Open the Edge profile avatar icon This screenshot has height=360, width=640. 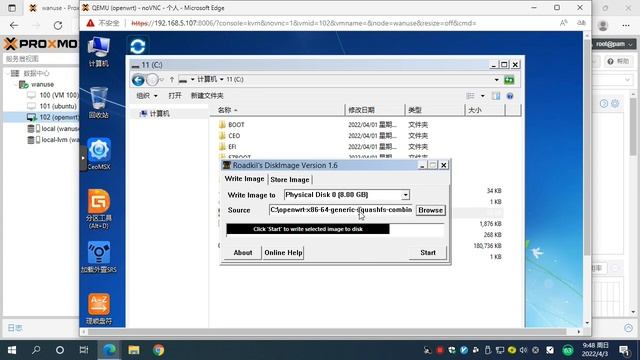[603, 25]
